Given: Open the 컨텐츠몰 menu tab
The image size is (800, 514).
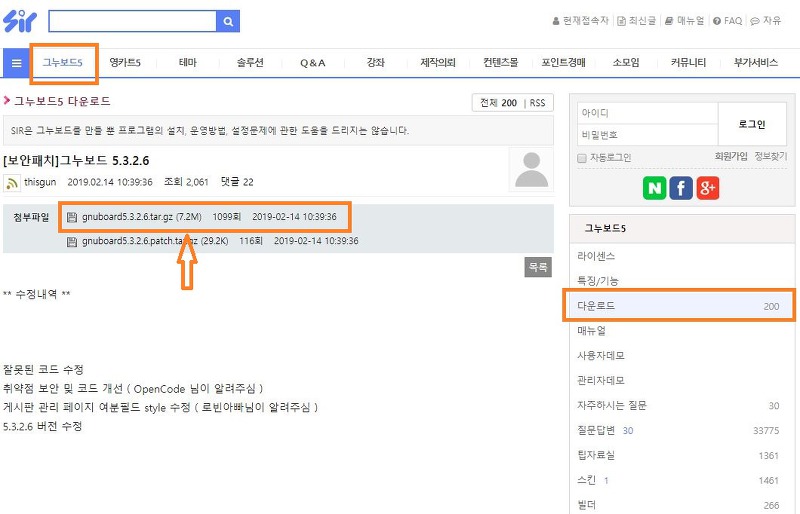Looking at the screenshot, I should [501, 63].
